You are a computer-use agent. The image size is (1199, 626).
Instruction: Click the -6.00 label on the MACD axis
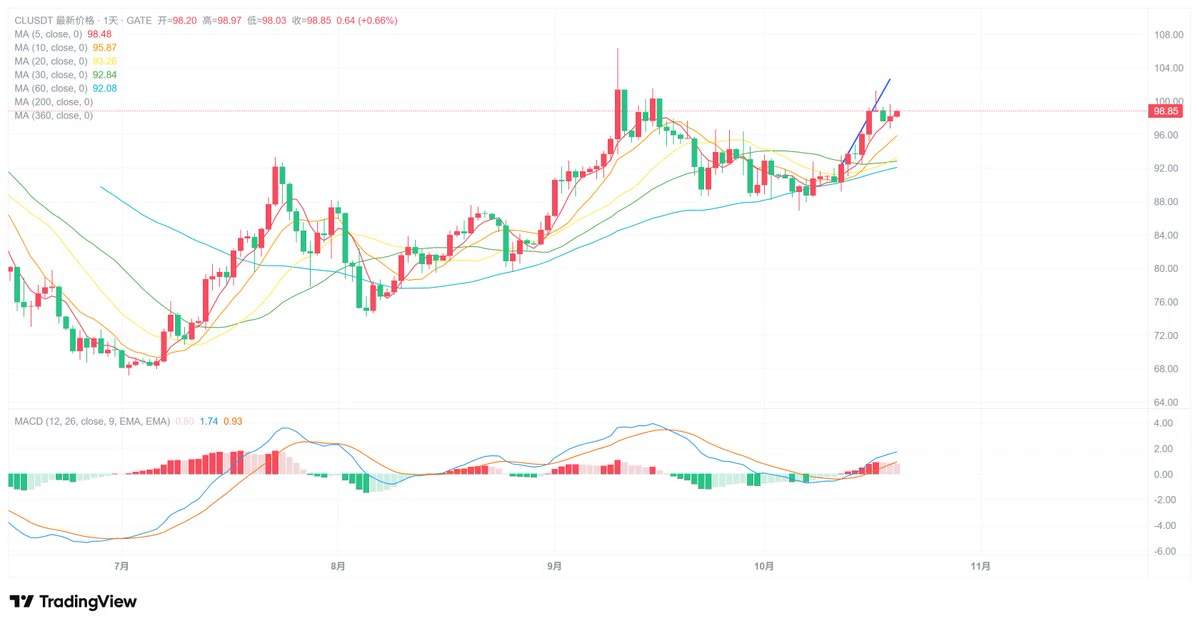pos(1164,551)
